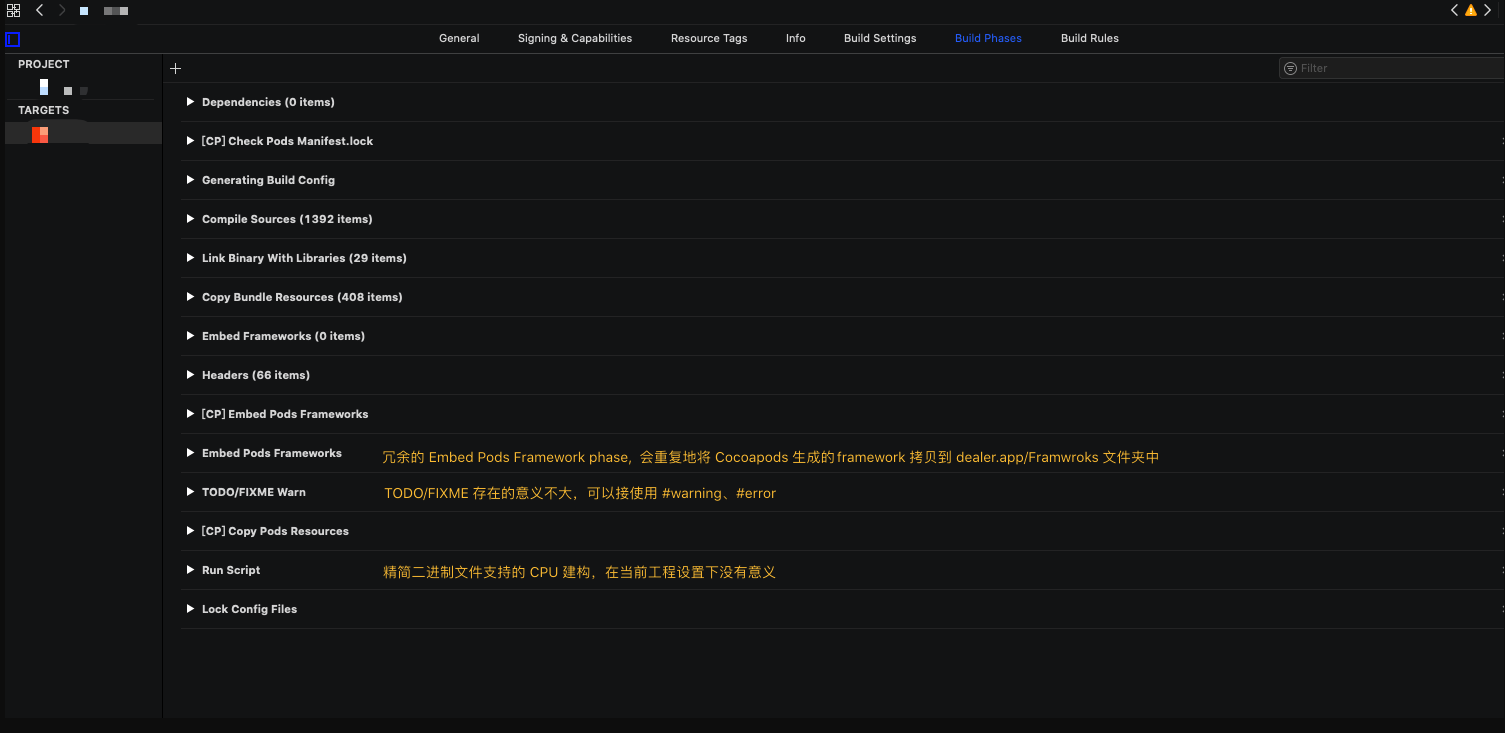Switch to the Build Settings tab
This screenshot has height=733, width=1505.
coord(879,38)
